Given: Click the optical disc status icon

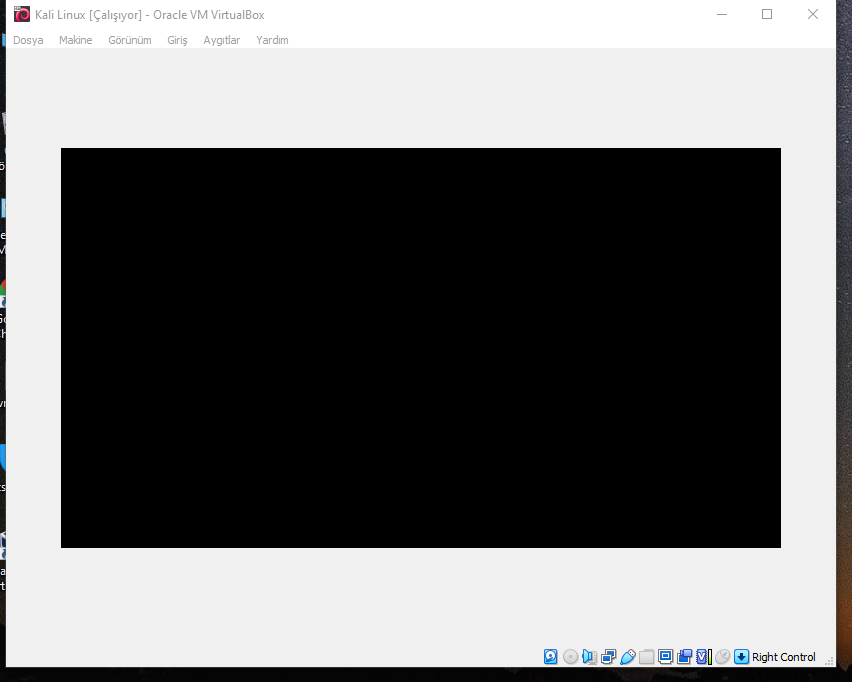Looking at the screenshot, I should pos(570,656).
